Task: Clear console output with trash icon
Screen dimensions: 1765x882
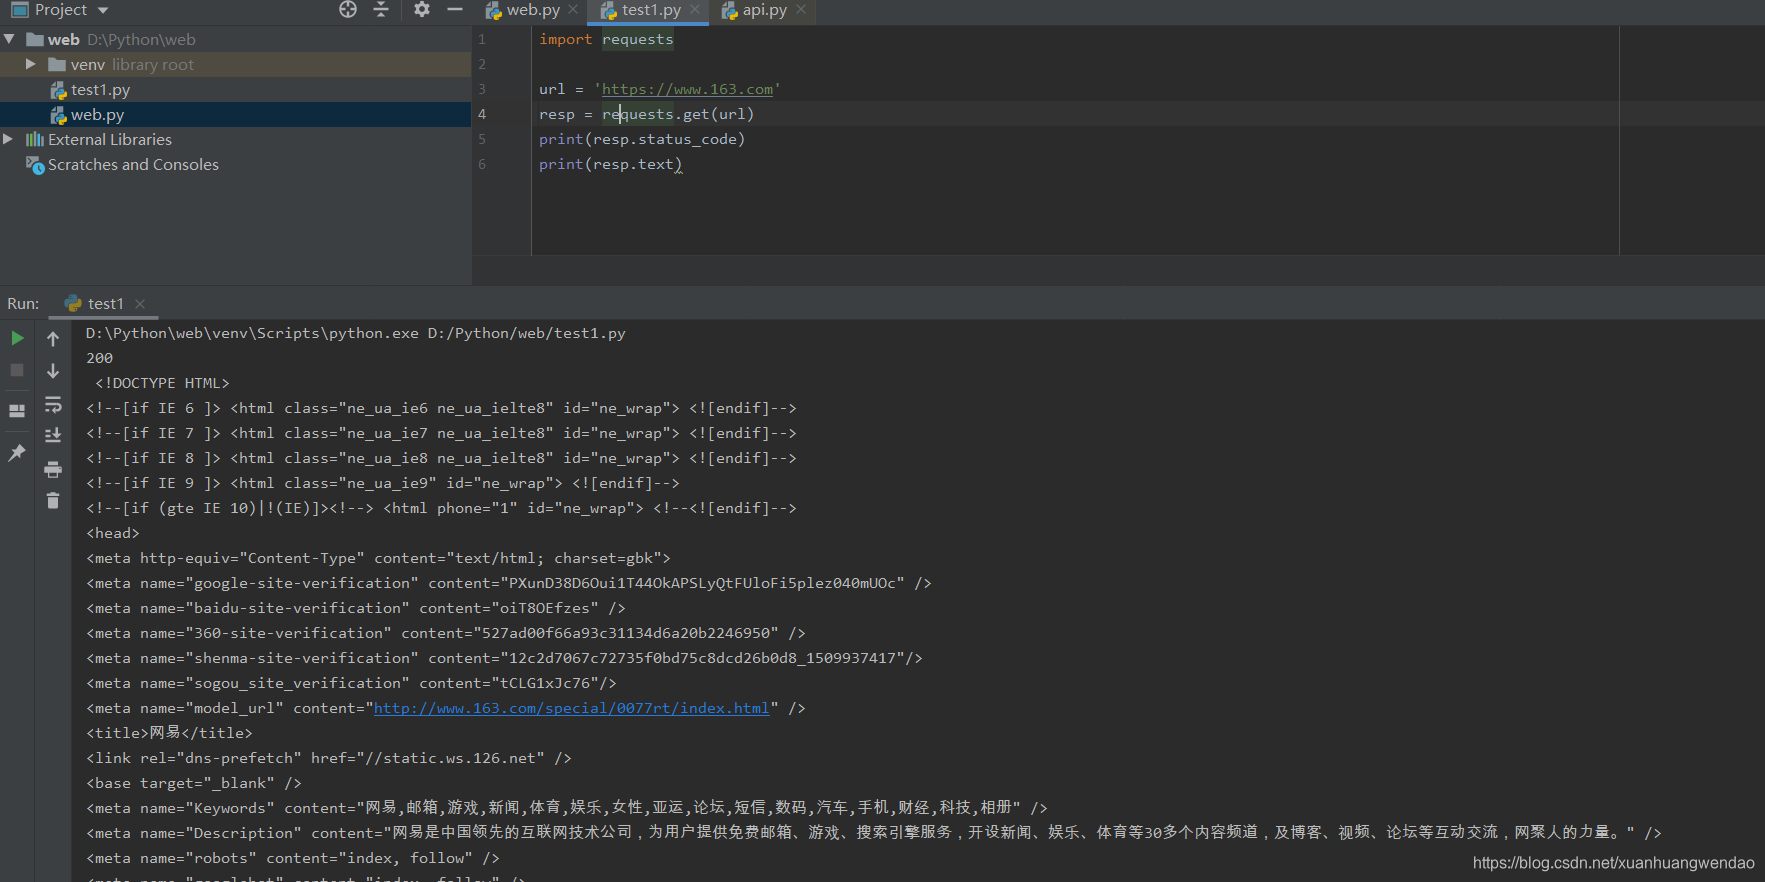Action: click(53, 500)
